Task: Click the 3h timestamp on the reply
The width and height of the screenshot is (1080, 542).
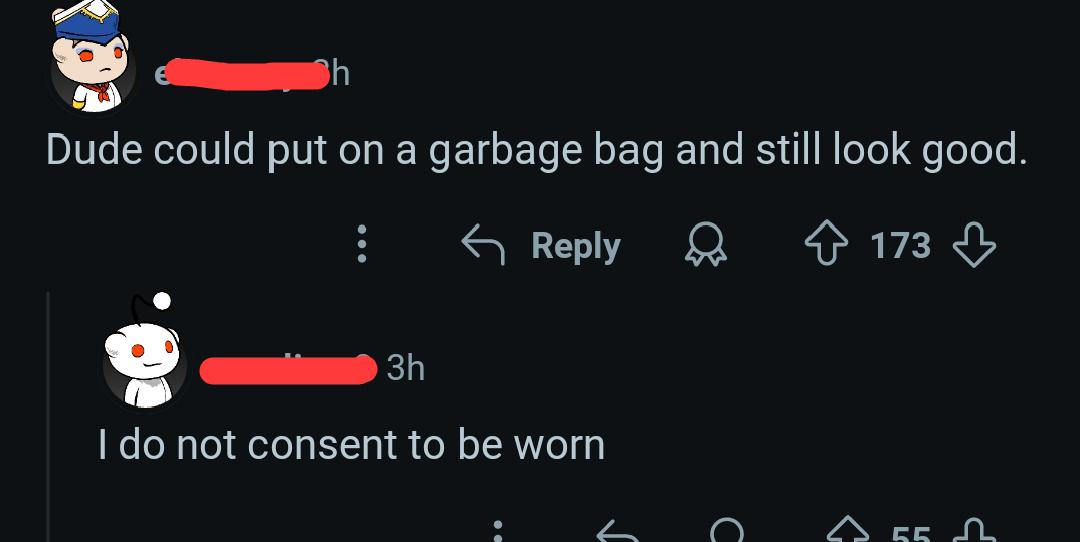Action: tap(406, 368)
